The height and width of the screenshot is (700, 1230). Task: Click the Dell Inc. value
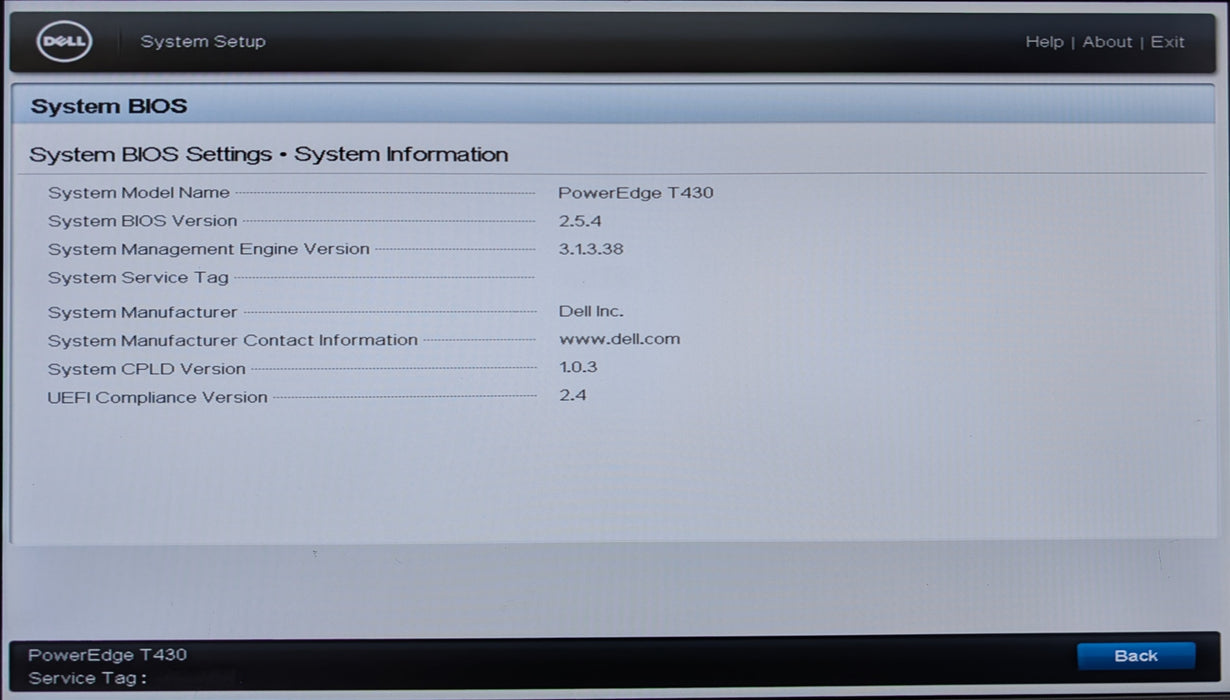[591, 312]
